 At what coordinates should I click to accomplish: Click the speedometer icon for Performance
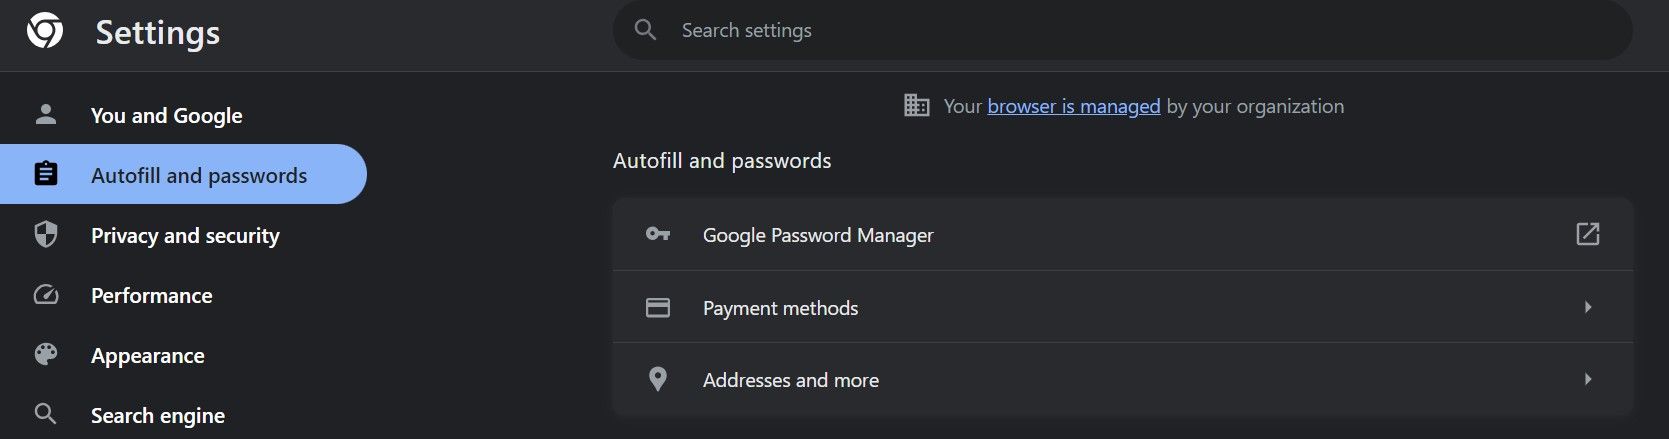tap(46, 295)
